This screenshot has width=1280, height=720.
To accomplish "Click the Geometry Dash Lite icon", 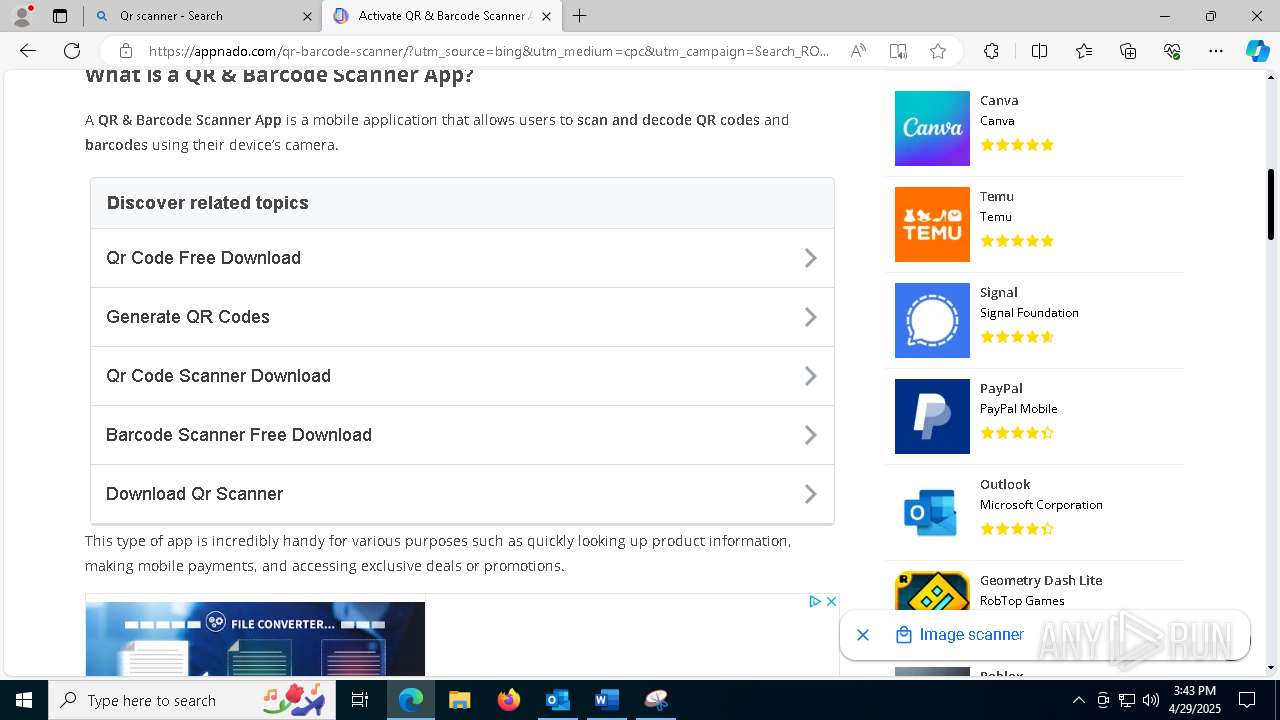I will [x=932, y=590].
